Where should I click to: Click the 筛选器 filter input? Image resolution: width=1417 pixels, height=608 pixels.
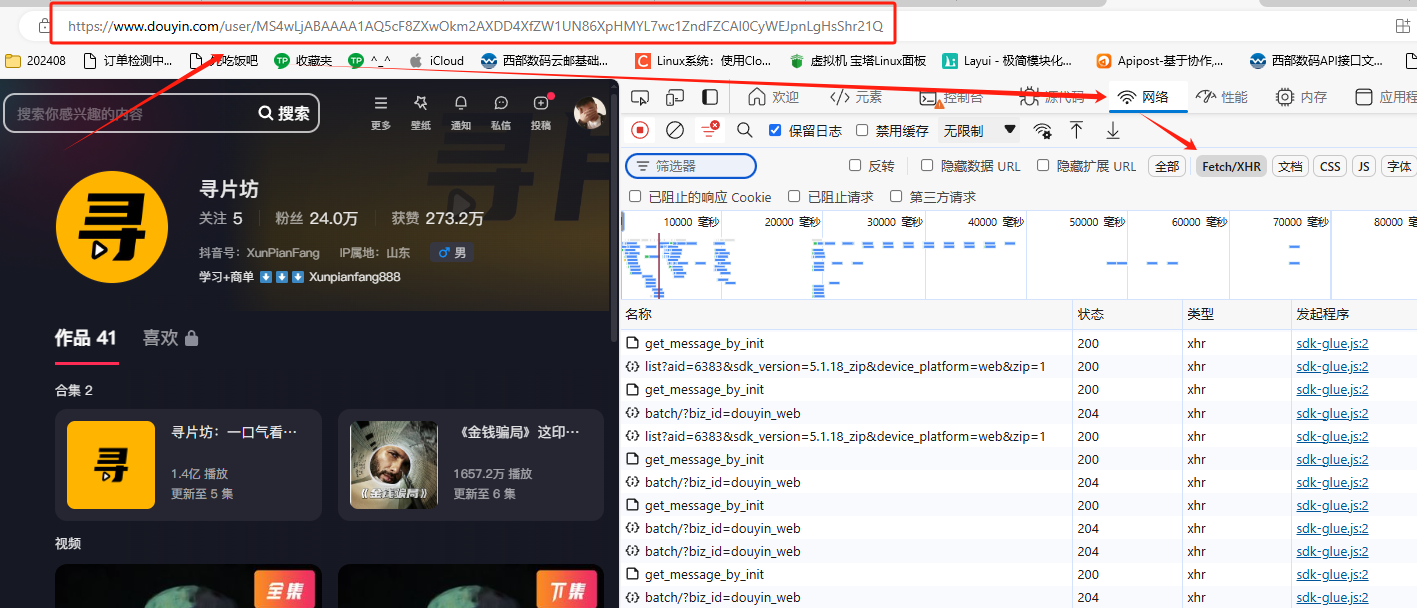click(x=691, y=166)
